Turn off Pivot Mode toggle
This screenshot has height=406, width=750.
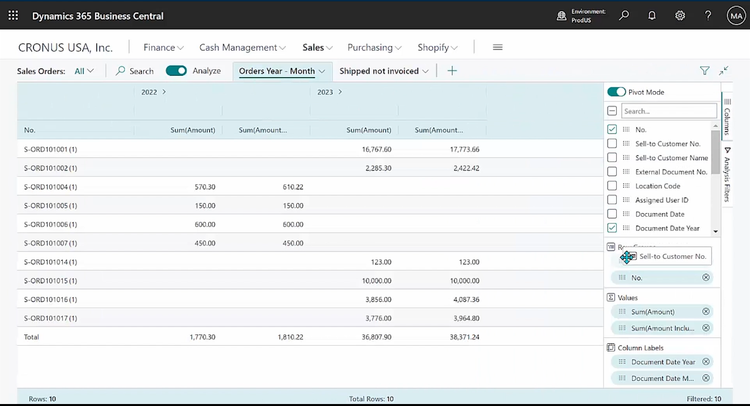[x=616, y=92]
